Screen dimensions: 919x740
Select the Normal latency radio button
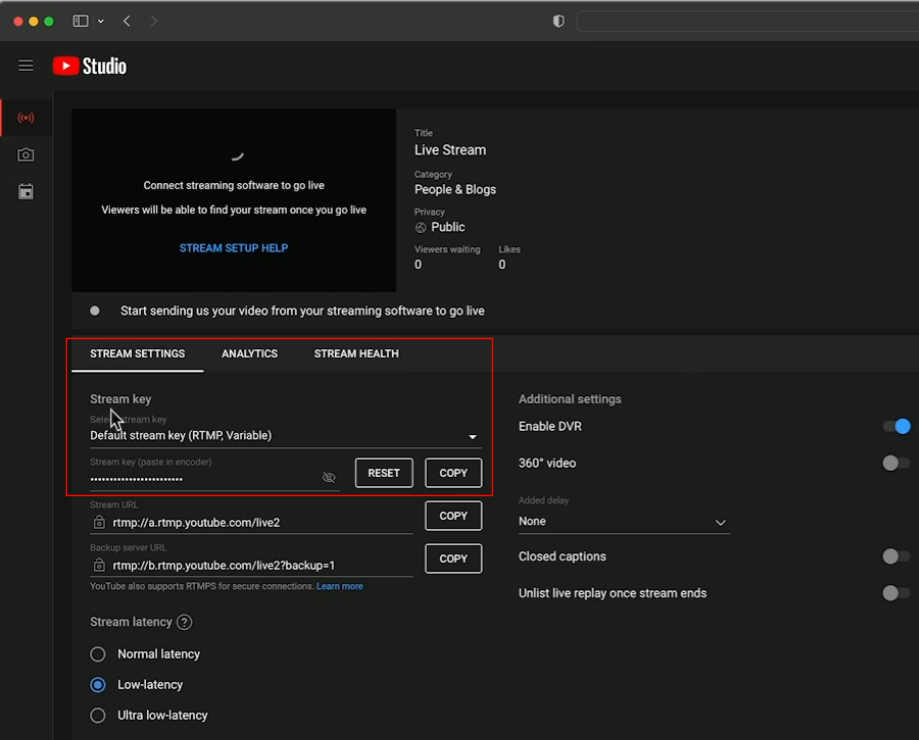(x=98, y=654)
